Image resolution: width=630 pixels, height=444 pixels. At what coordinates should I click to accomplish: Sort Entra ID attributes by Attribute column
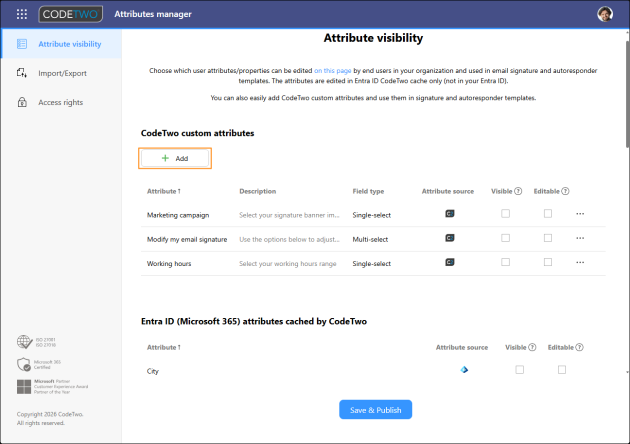coord(164,347)
